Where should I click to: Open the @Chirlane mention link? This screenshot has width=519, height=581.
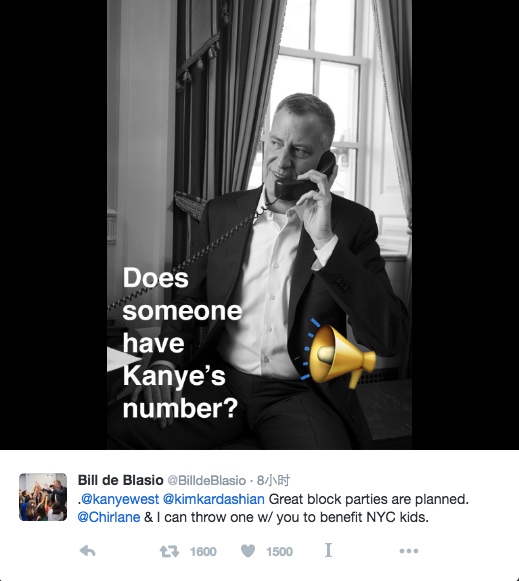click(109, 517)
